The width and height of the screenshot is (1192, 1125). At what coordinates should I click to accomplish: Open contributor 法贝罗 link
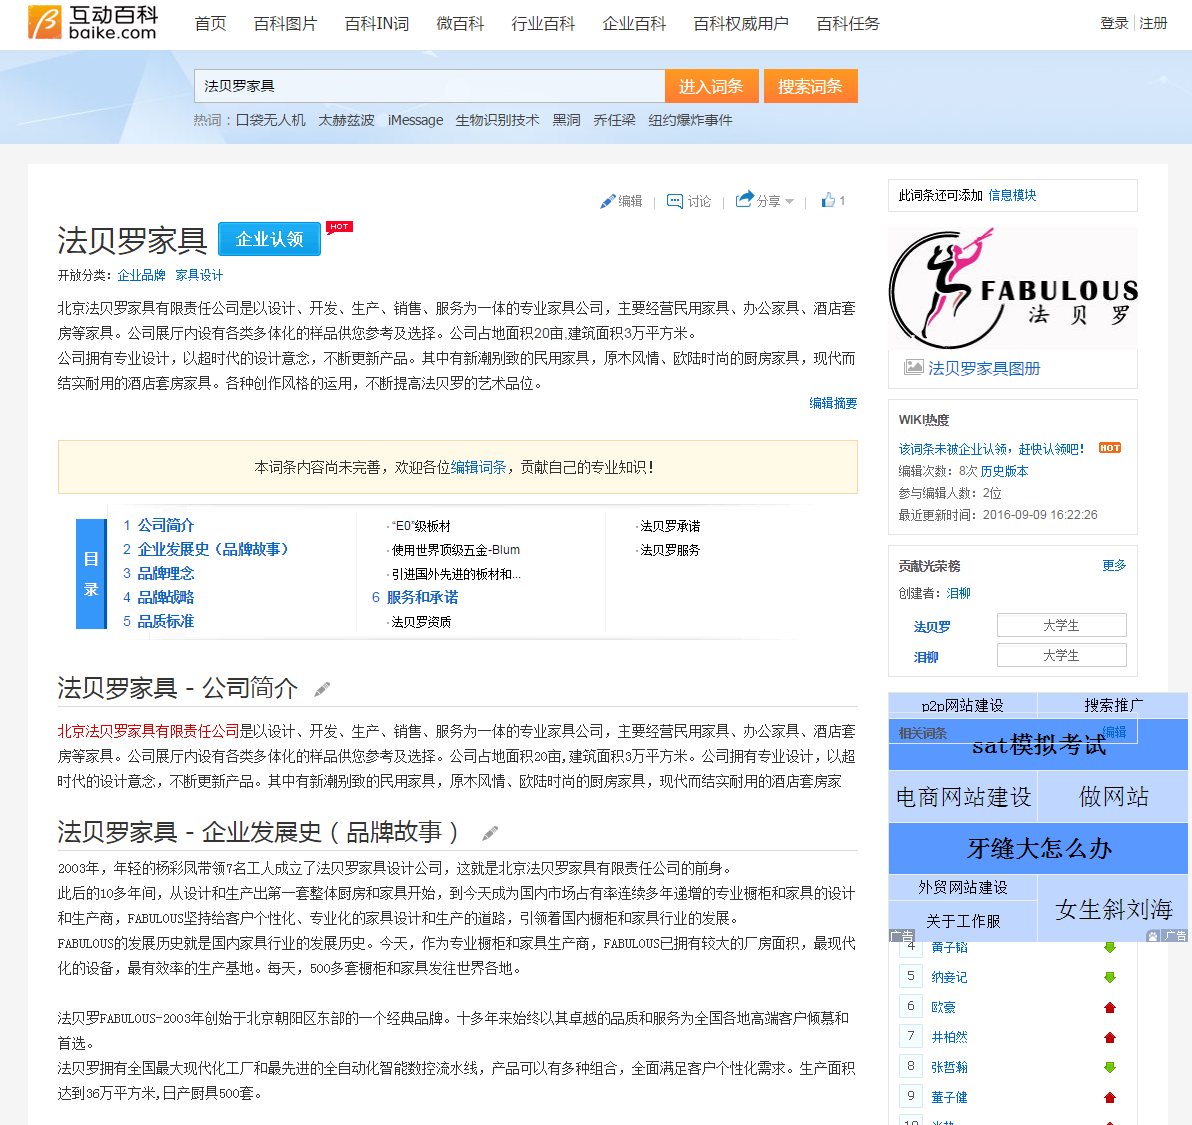[x=932, y=626]
